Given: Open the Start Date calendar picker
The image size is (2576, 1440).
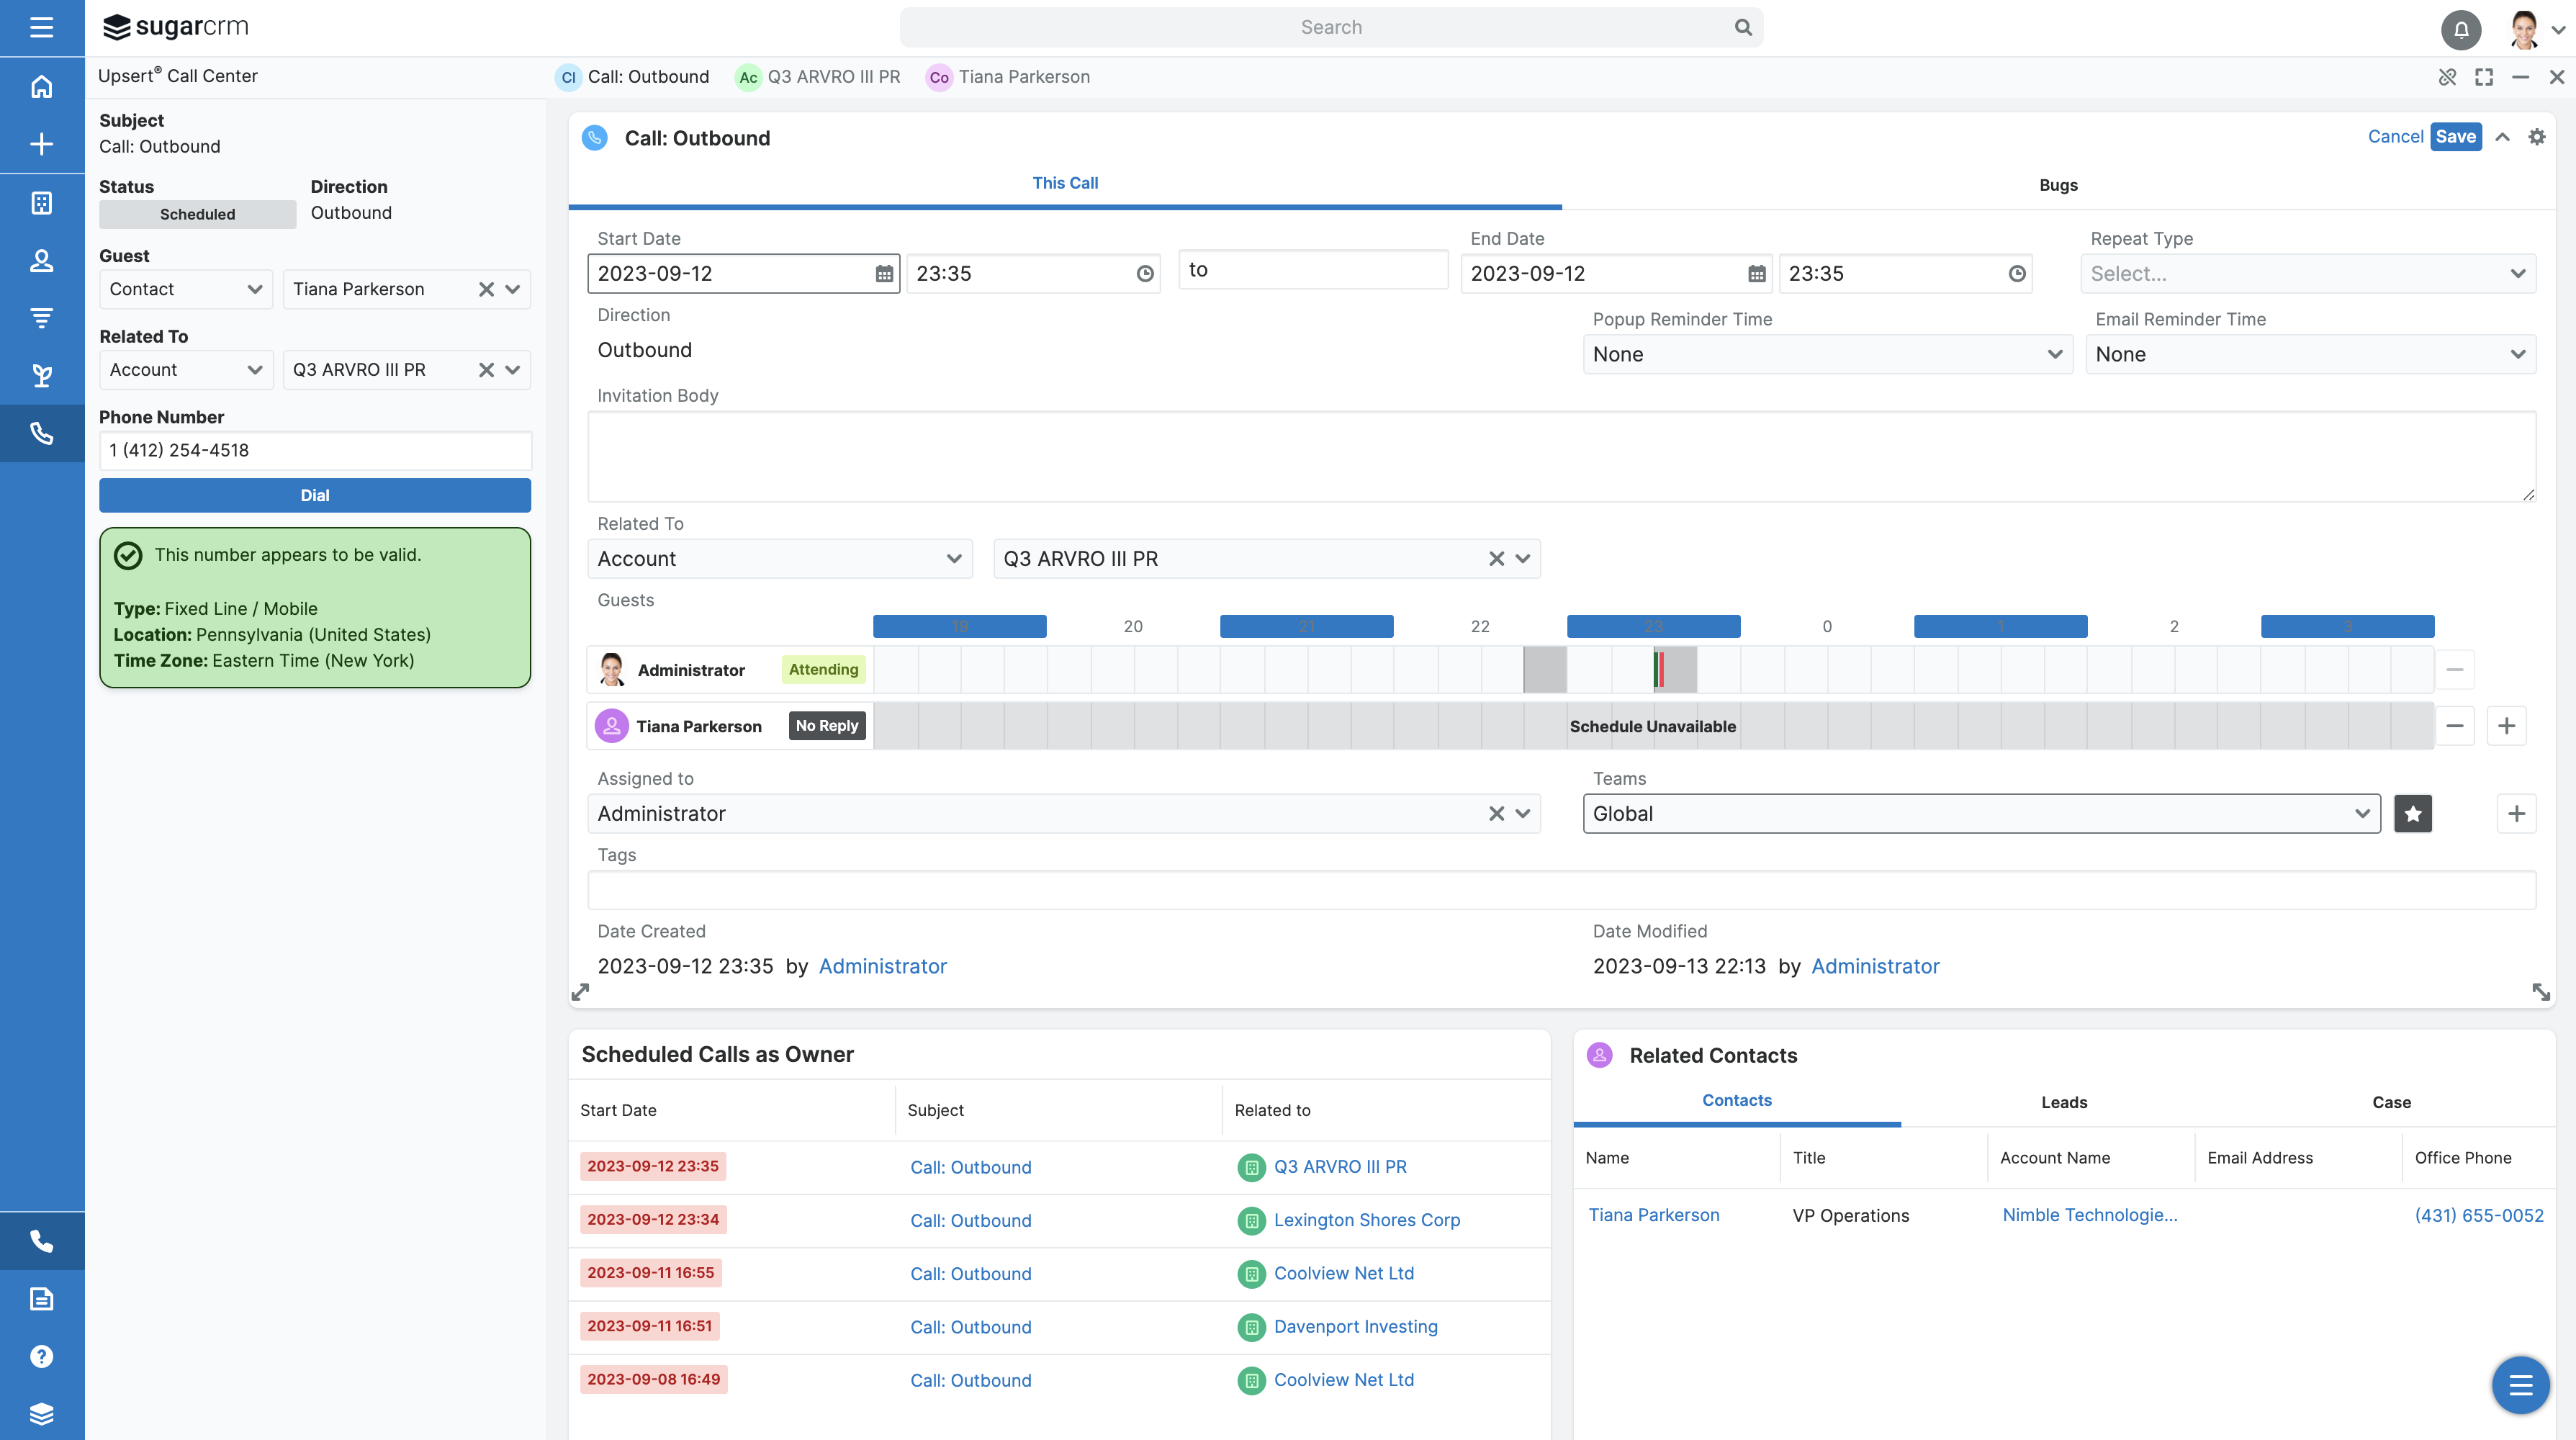Looking at the screenshot, I should click(x=883, y=272).
